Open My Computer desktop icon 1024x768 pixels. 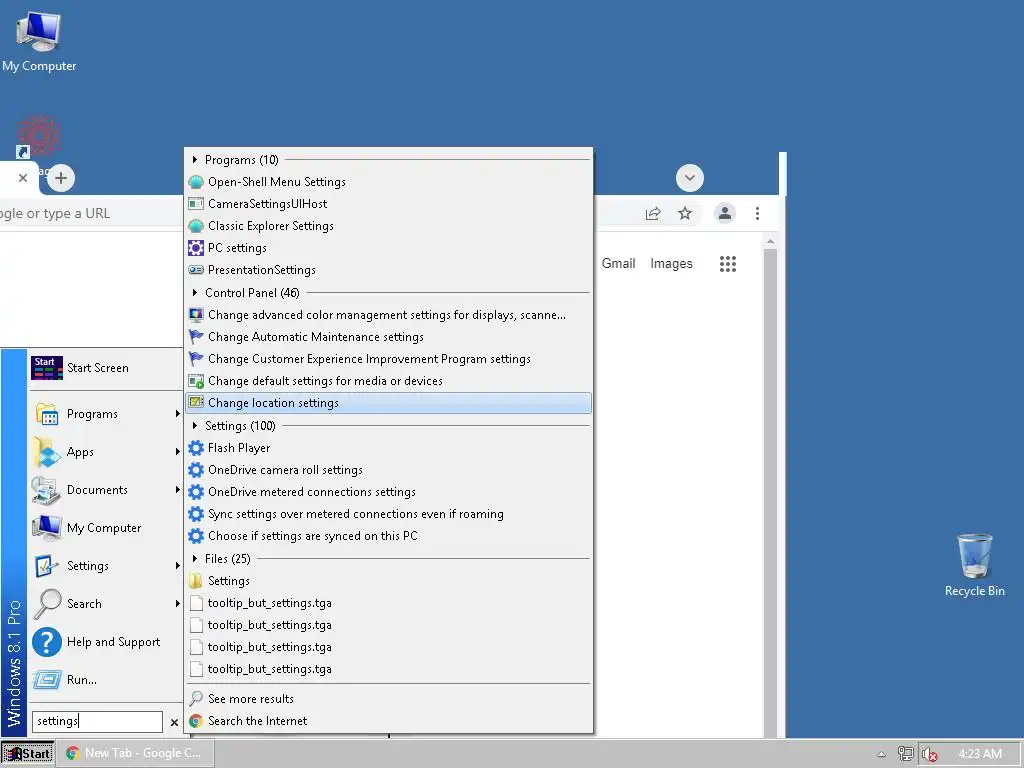click(39, 42)
